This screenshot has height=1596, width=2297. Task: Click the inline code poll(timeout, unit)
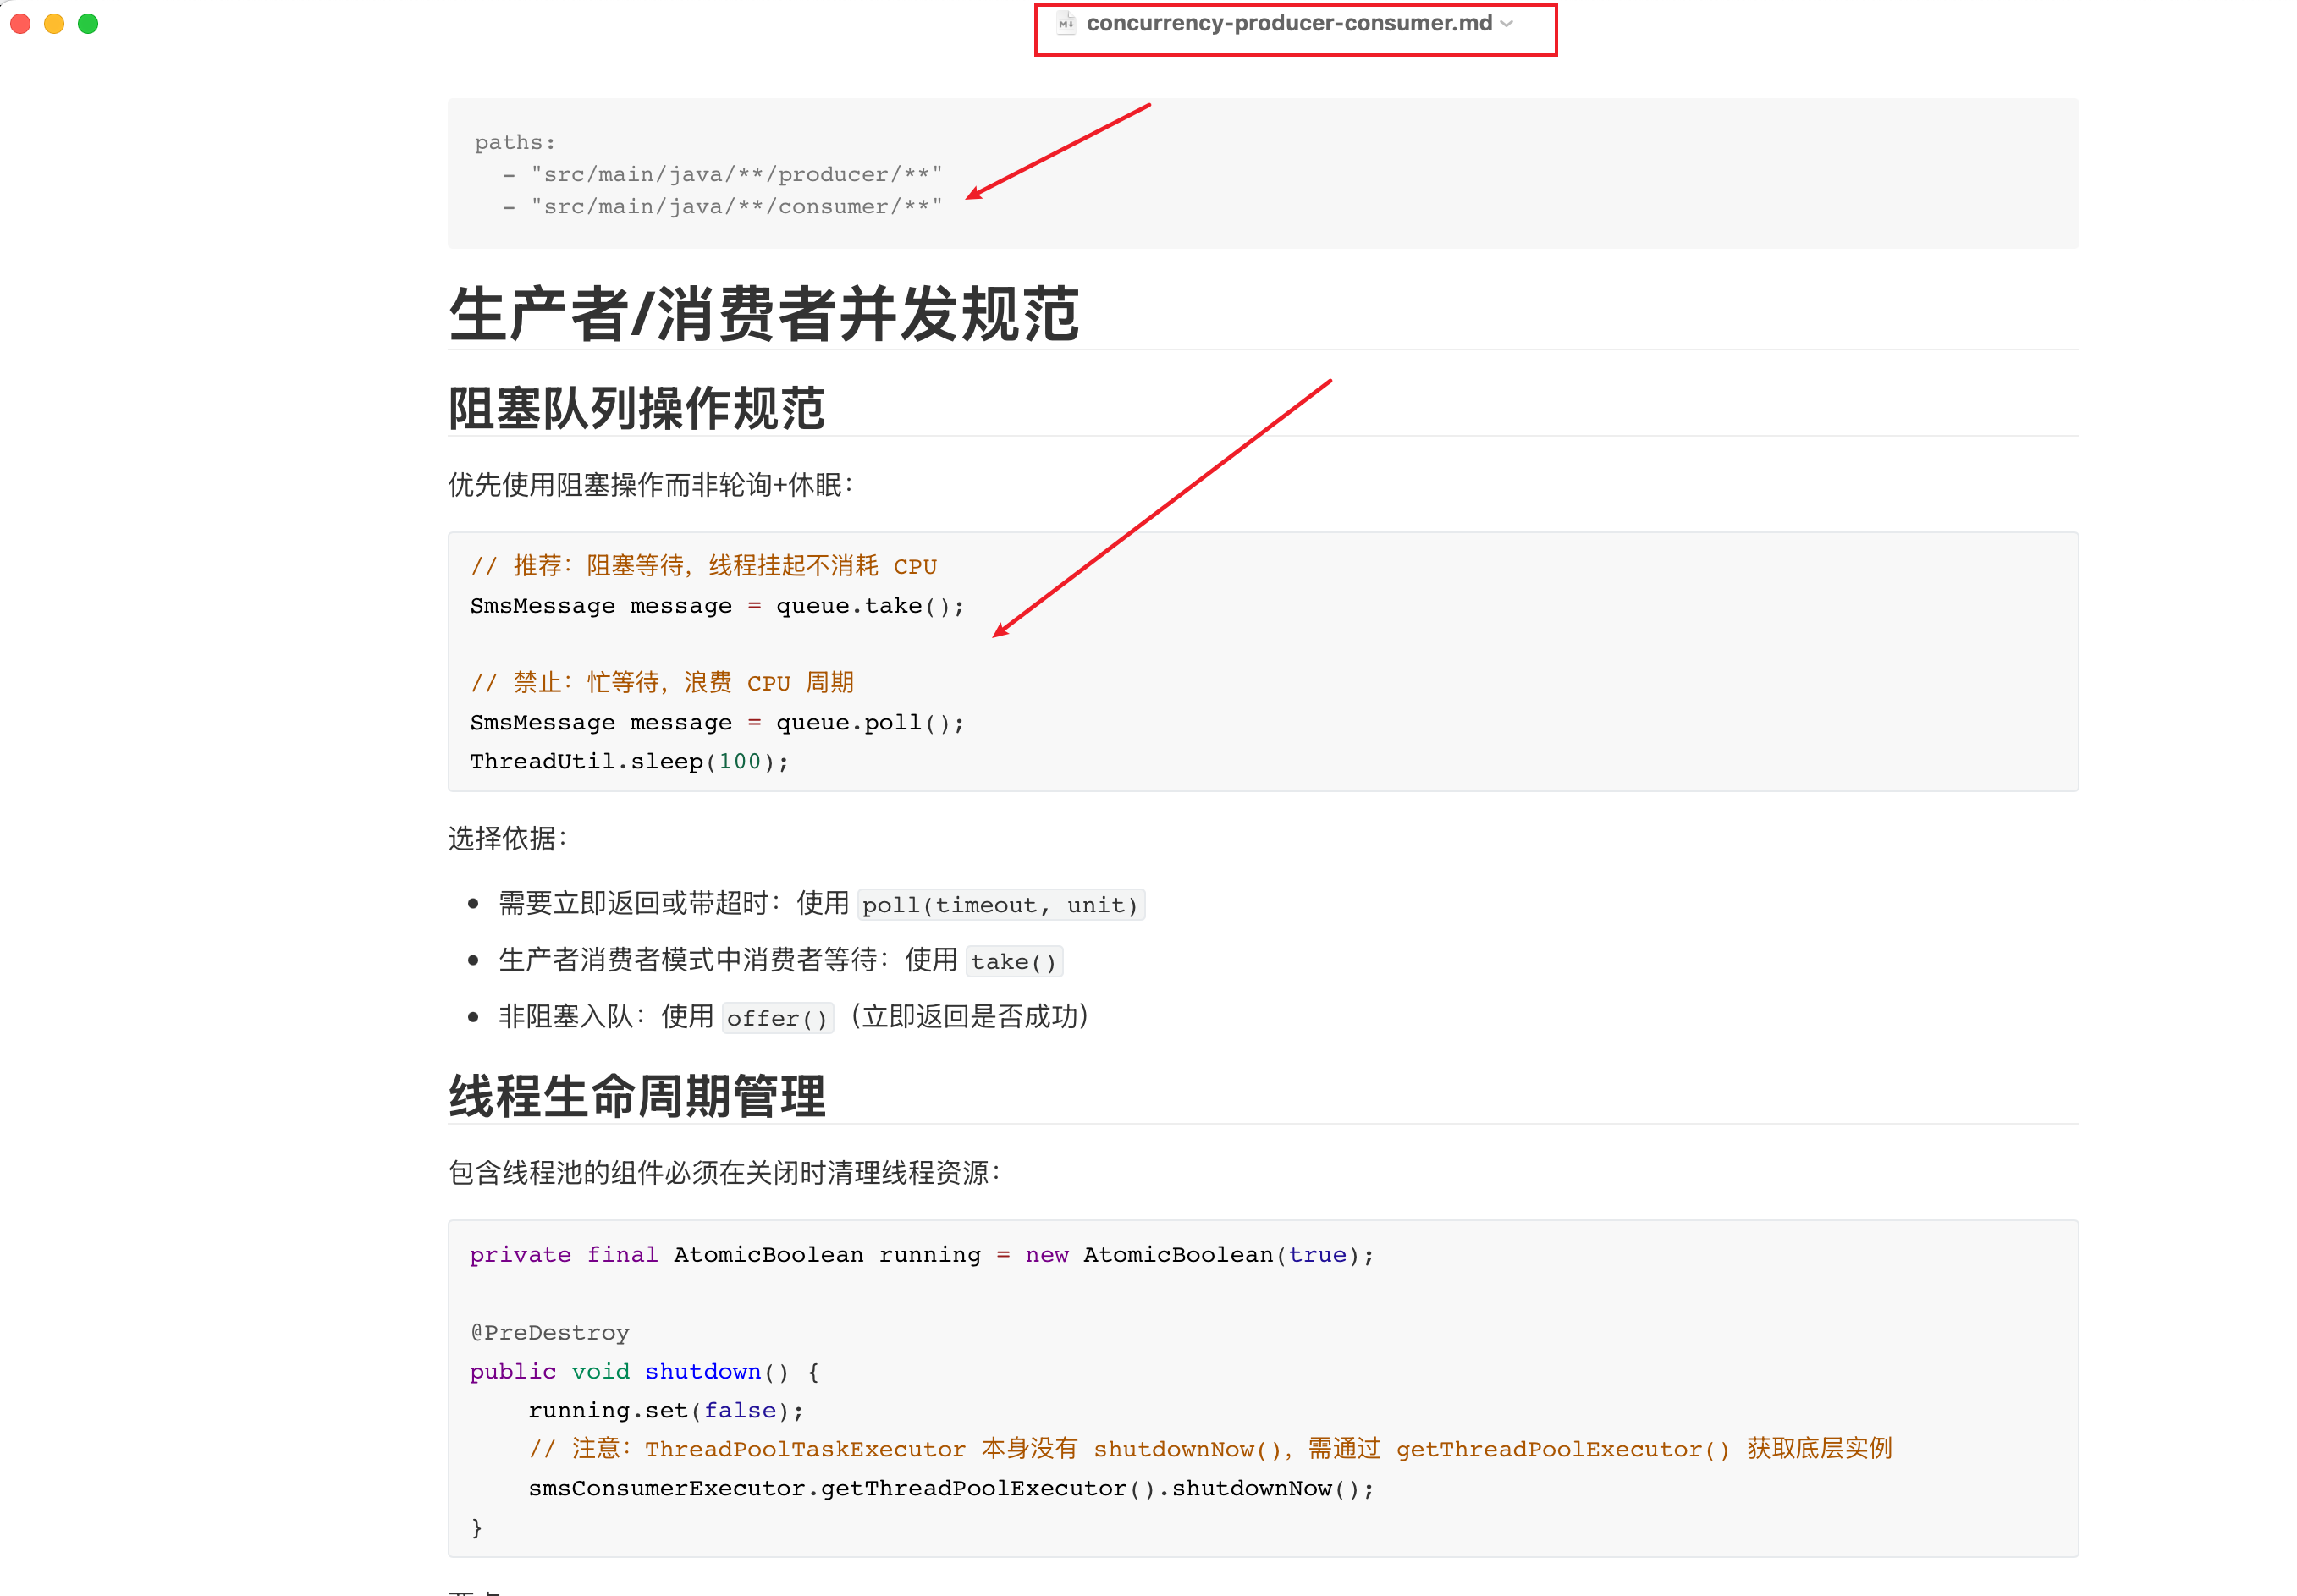(x=1001, y=905)
